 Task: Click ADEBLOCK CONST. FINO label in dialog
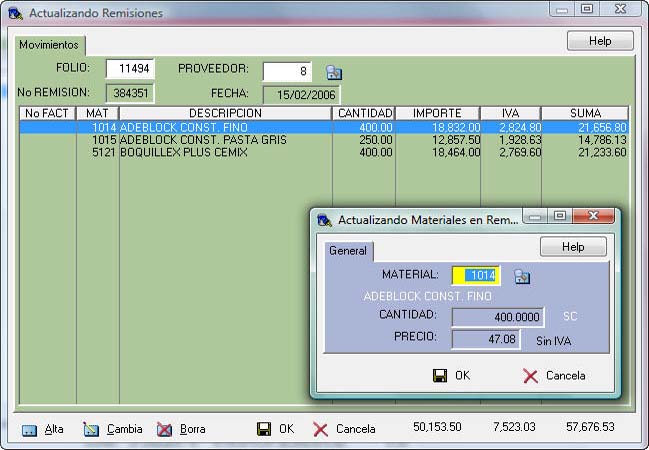tap(428, 296)
